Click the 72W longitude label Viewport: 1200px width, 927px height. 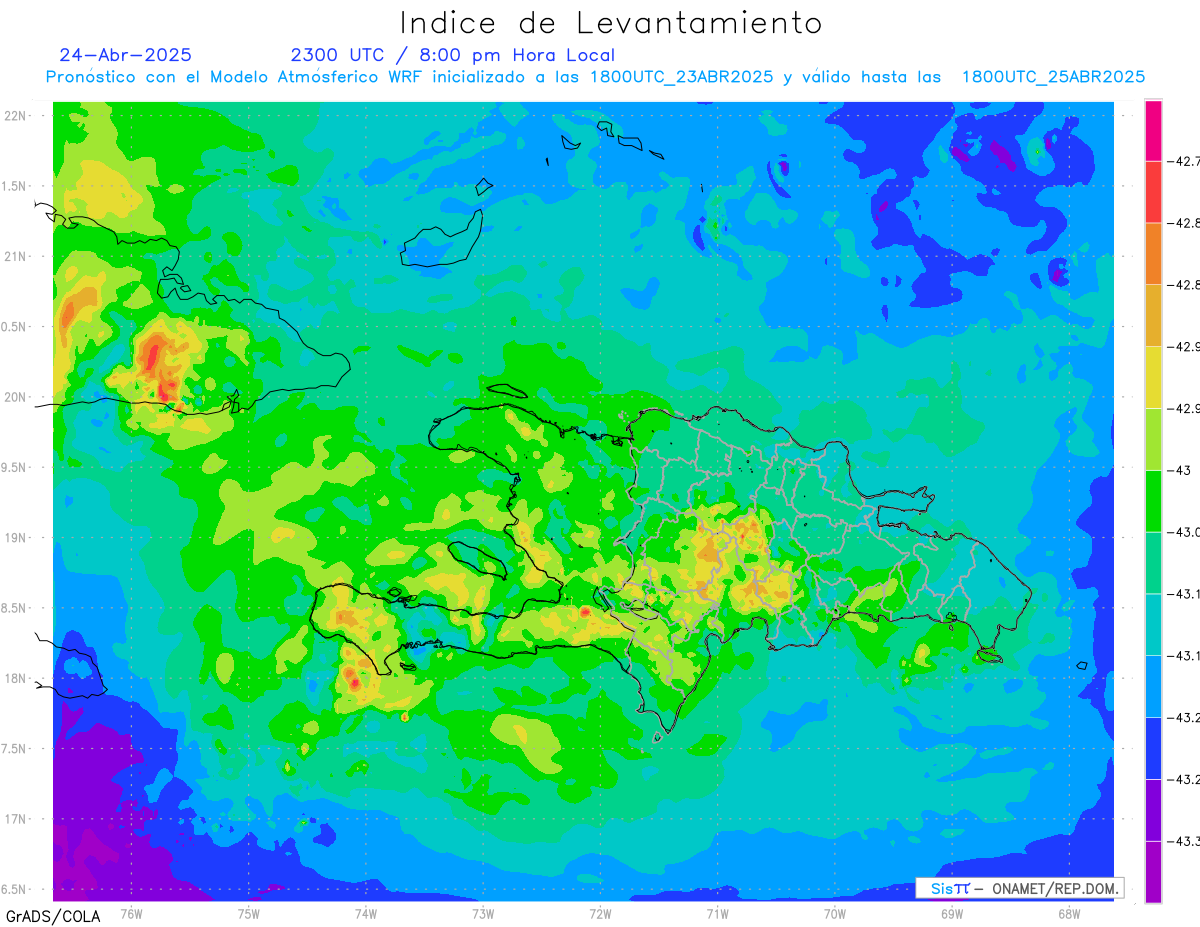pos(600,913)
